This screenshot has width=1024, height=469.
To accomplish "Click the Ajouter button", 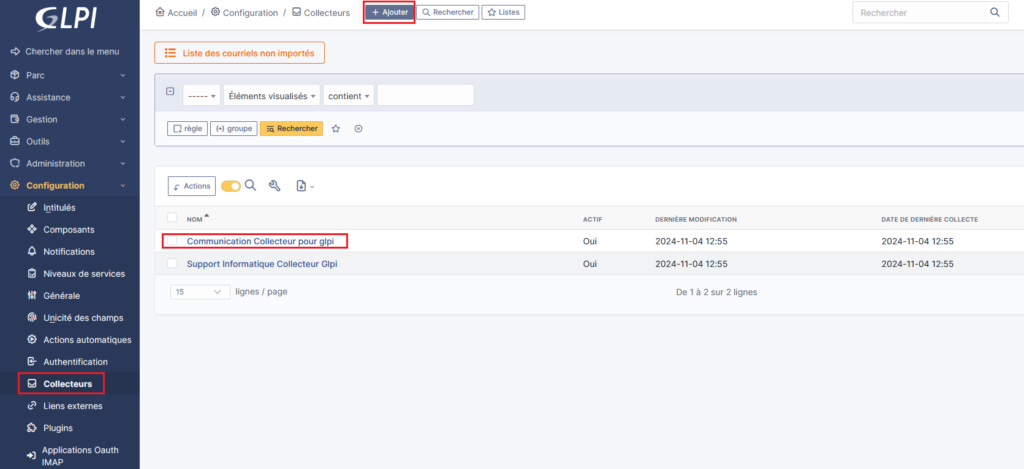I will [389, 12].
